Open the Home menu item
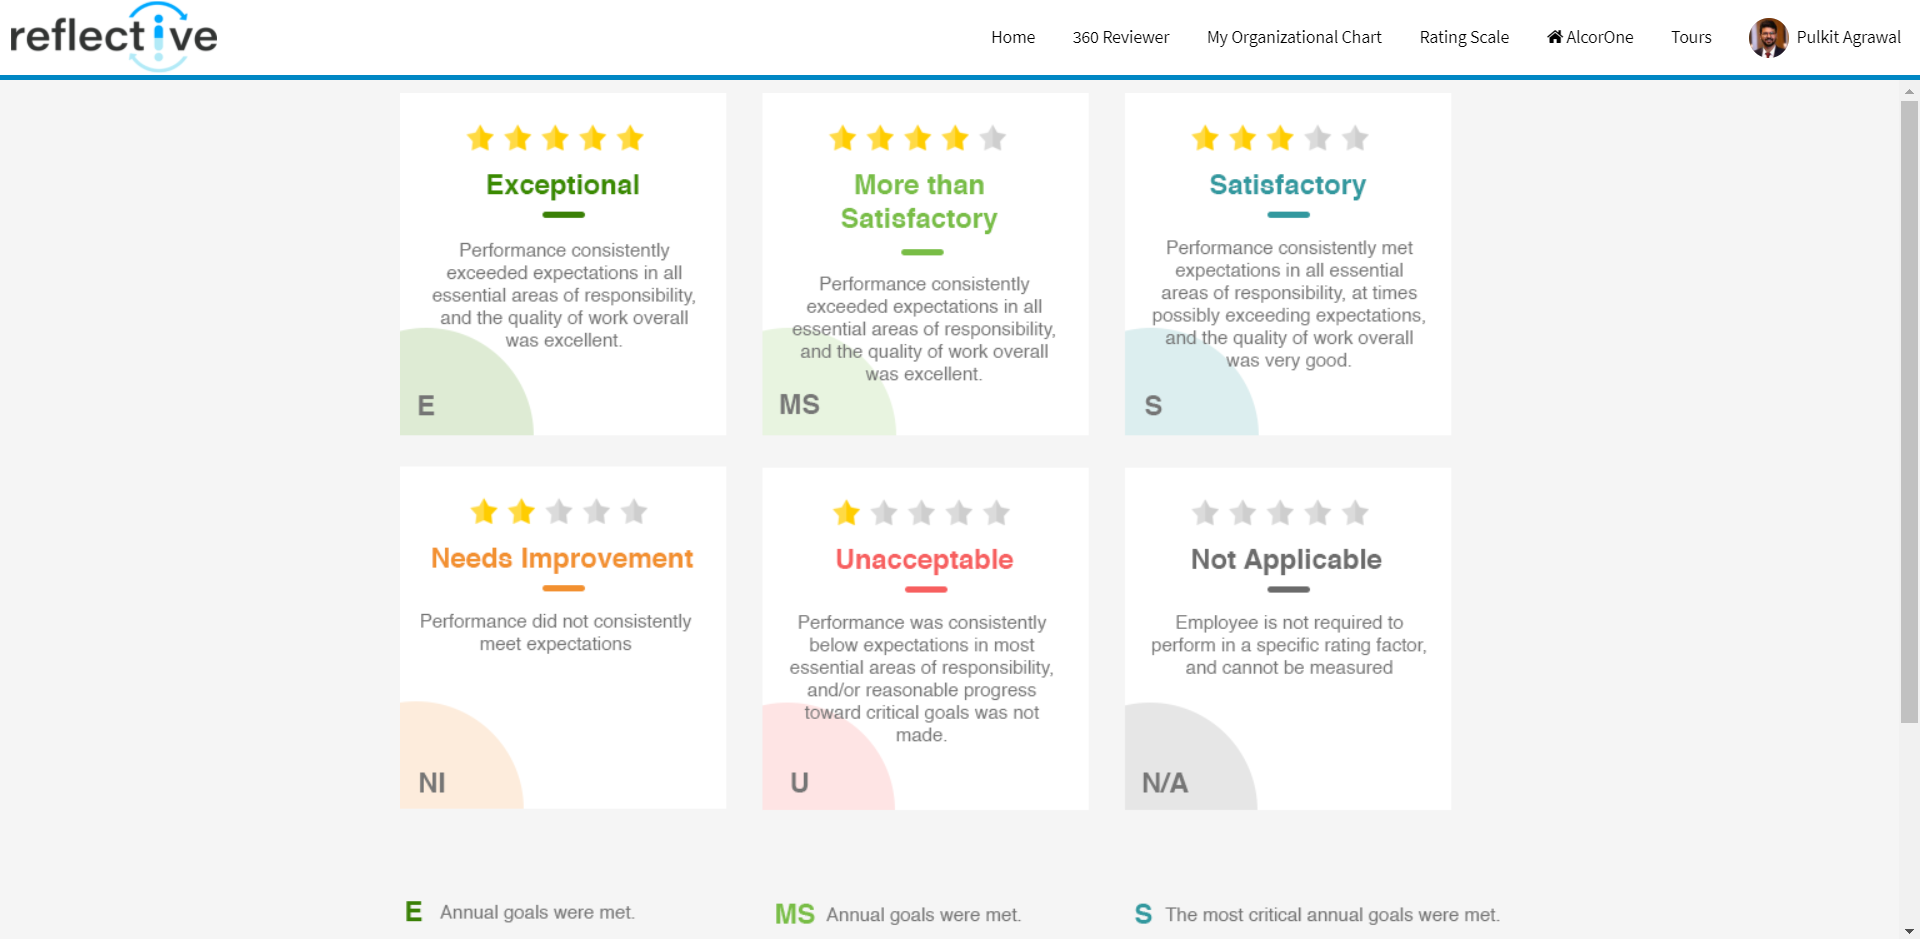The height and width of the screenshot is (939, 1920). (1013, 38)
